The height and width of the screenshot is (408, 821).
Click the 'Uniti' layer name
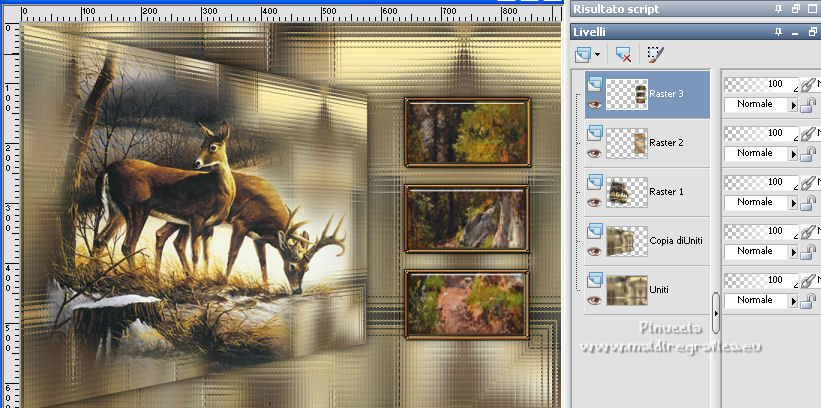click(659, 290)
